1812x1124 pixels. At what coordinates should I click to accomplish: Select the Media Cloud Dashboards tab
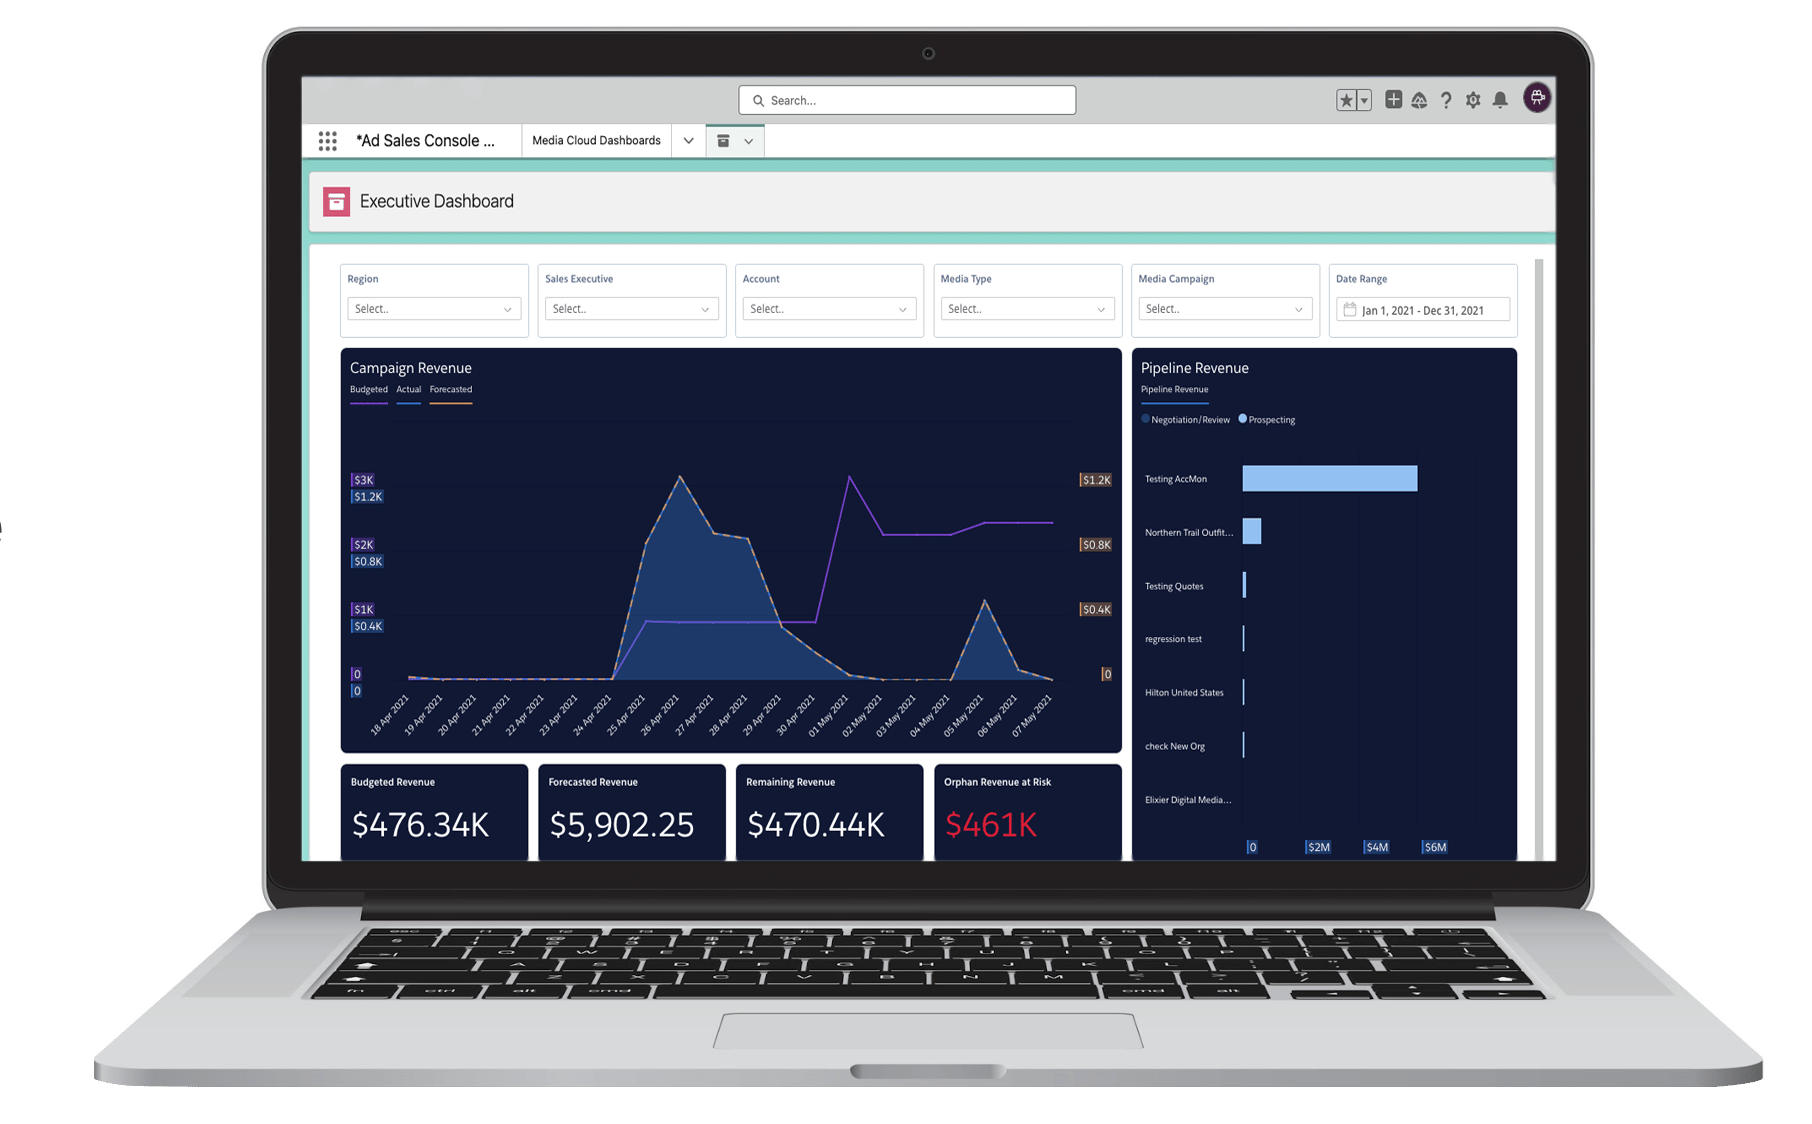(x=596, y=141)
